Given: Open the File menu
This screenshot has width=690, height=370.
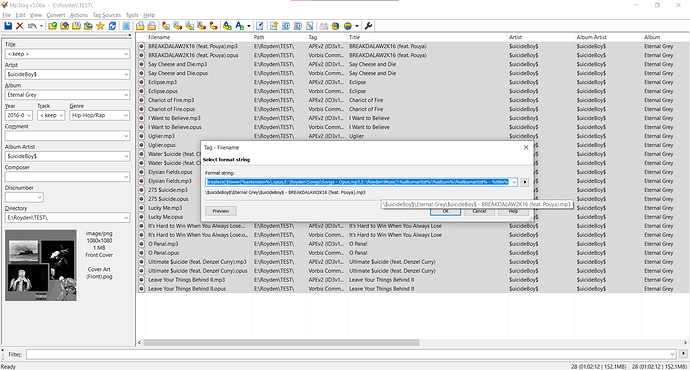Looking at the screenshot, I should pos(7,15).
